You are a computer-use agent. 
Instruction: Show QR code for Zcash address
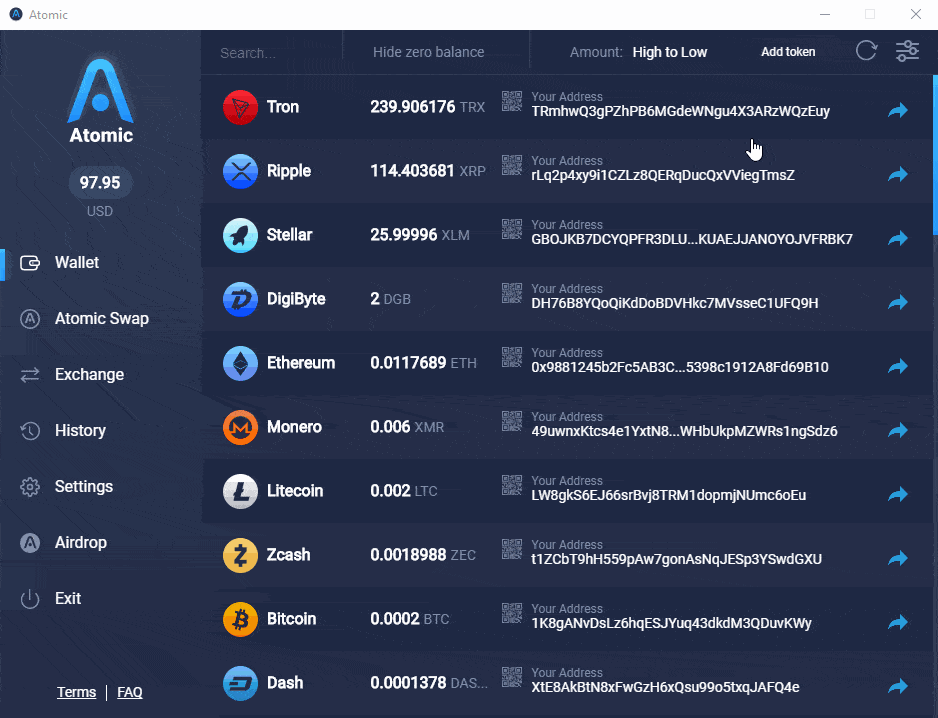coord(511,549)
